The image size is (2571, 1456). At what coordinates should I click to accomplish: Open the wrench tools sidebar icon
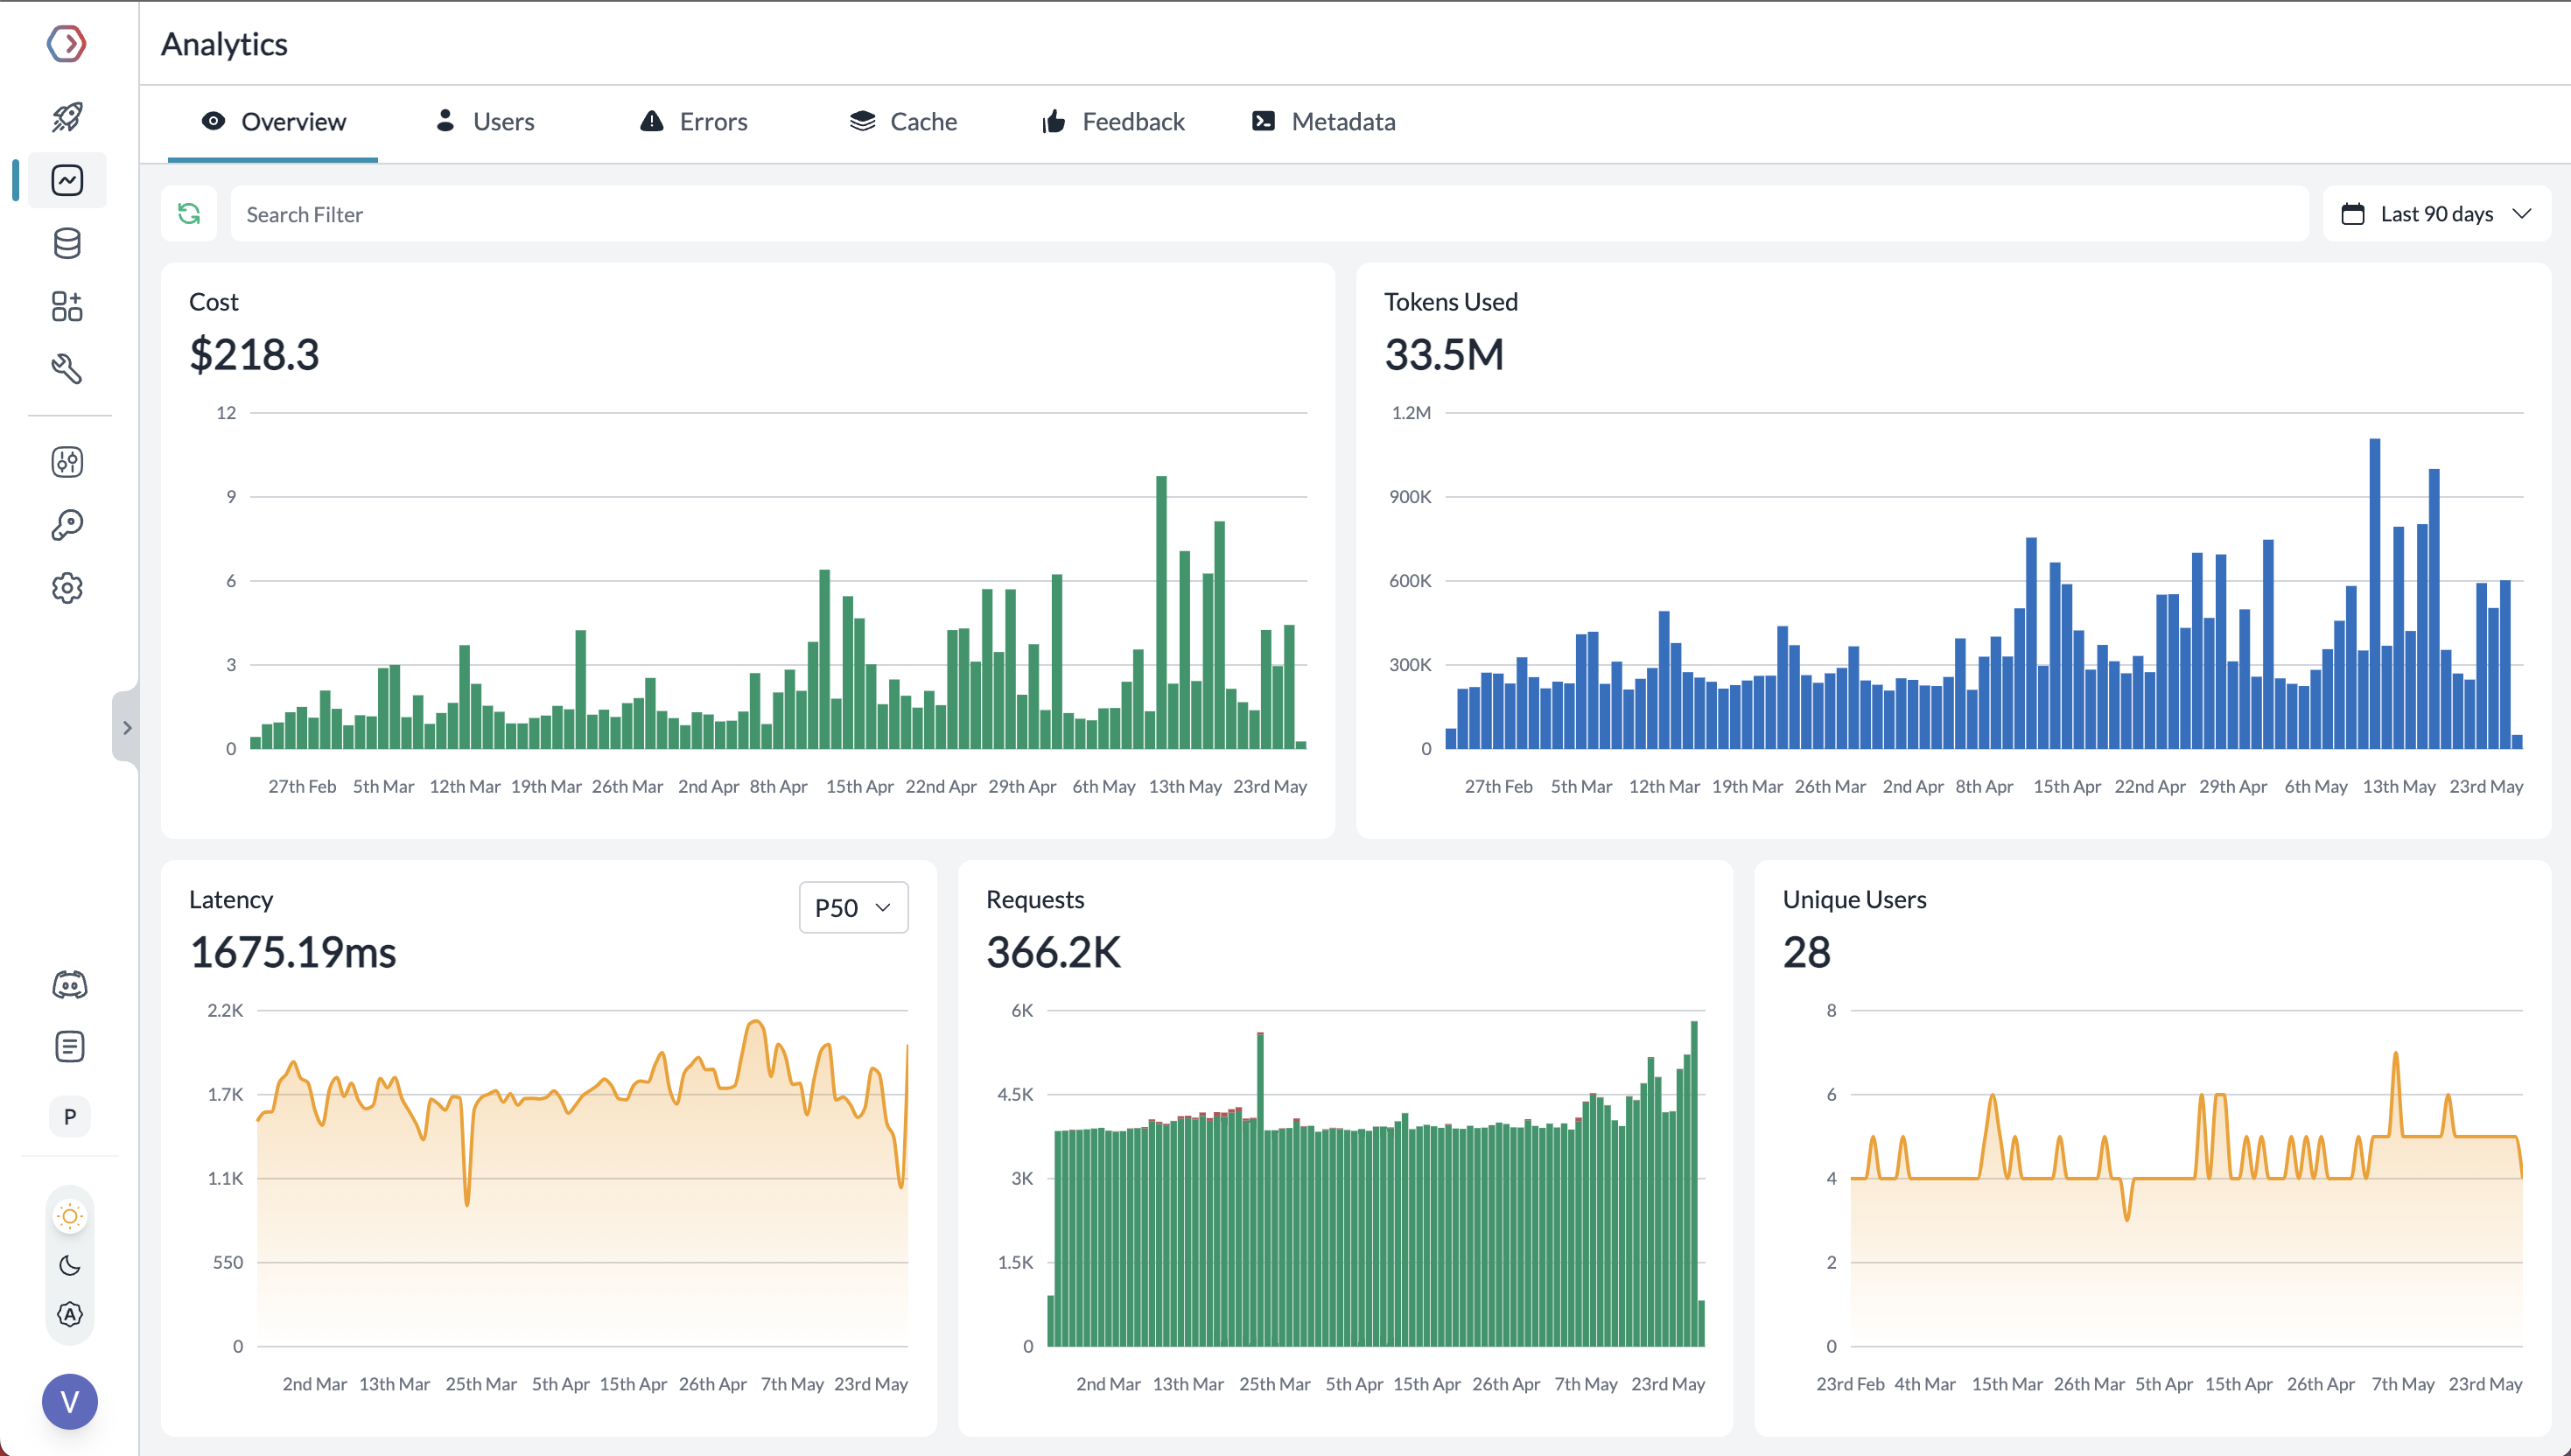[67, 369]
